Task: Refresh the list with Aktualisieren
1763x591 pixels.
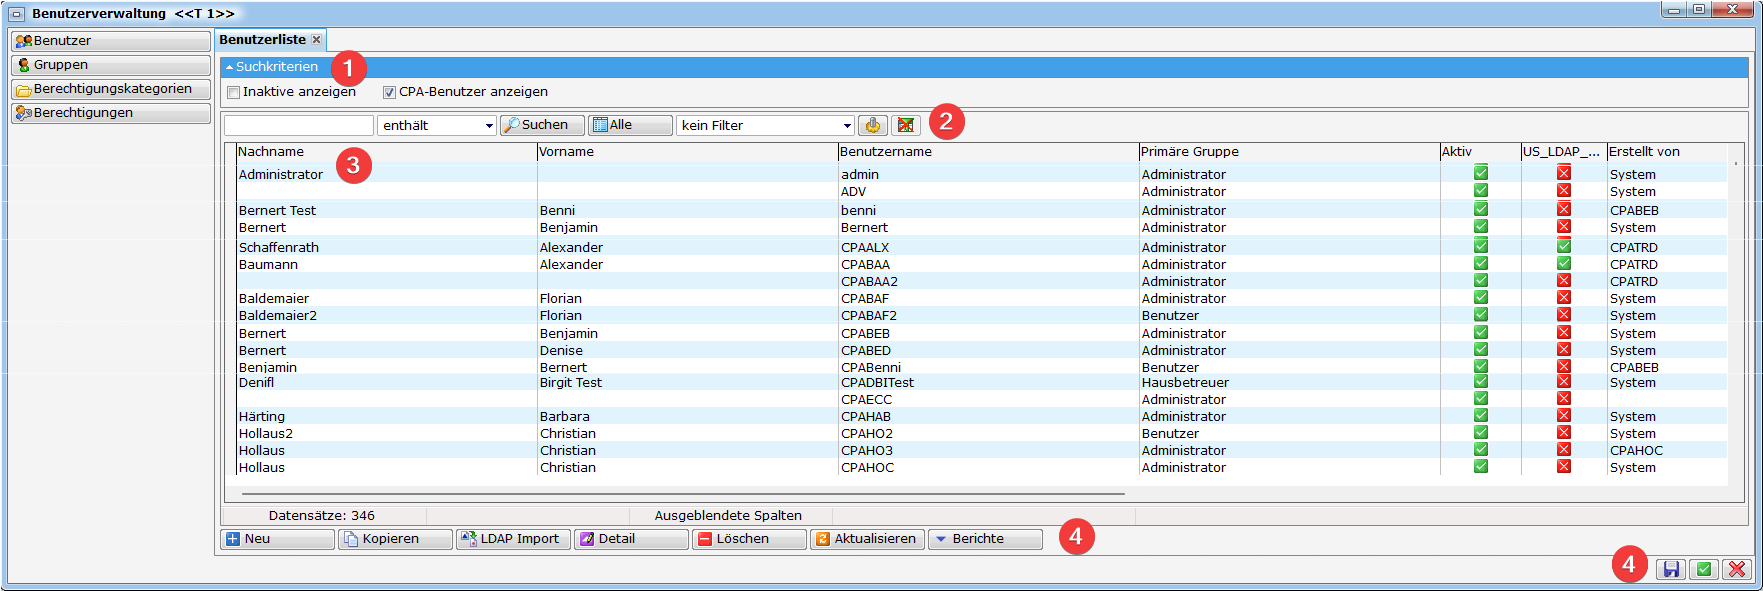Action: coord(866,539)
